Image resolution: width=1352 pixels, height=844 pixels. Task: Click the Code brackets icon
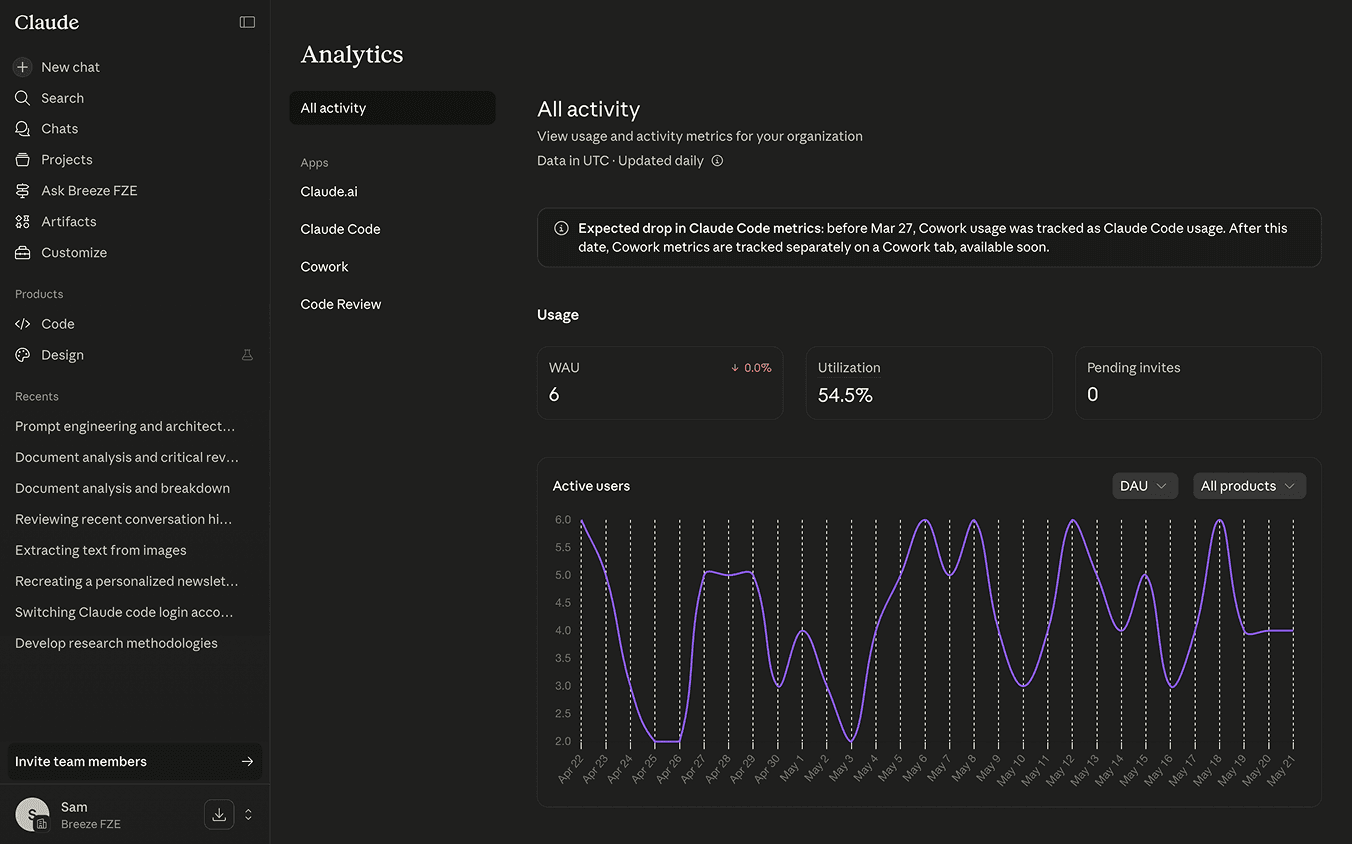(x=22, y=324)
